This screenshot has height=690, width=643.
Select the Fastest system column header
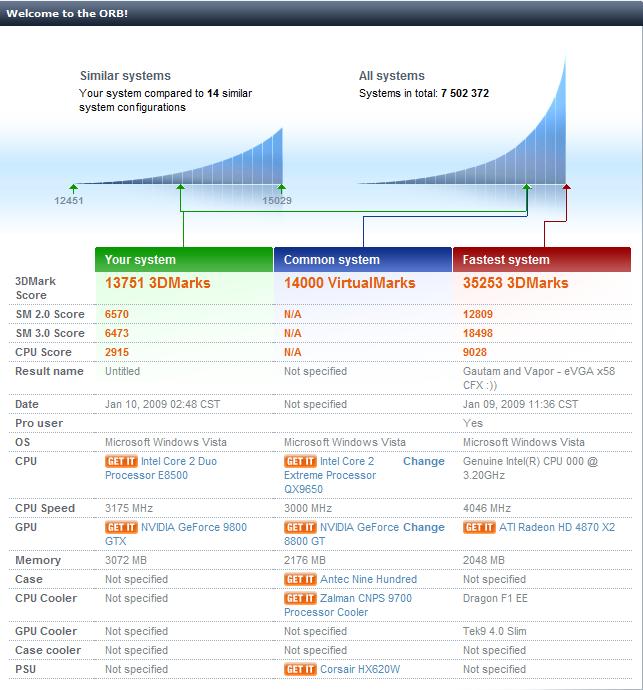coord(542,260)
